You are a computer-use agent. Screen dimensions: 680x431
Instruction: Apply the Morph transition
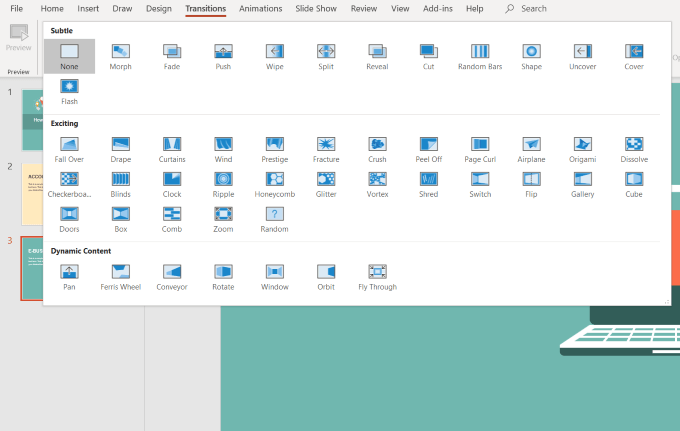point(121,56)
